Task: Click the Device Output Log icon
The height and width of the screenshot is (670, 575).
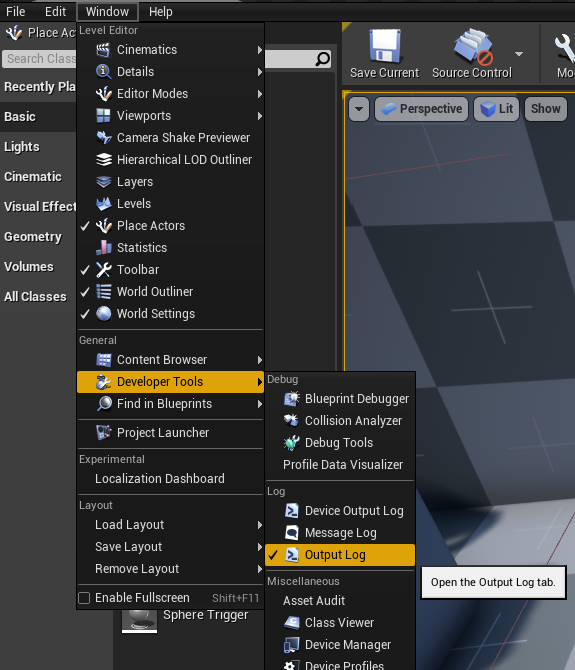Action: pyautogui.click(x=291, y=511)
